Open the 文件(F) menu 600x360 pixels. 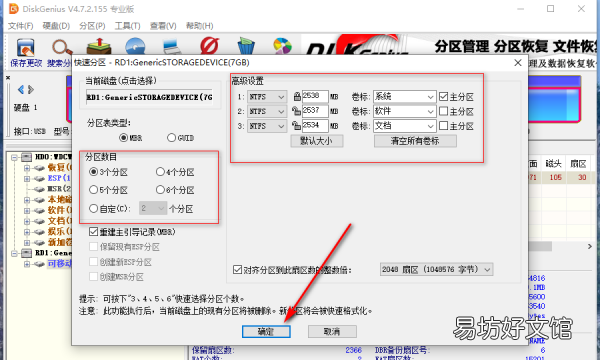[x=21, y=26]
